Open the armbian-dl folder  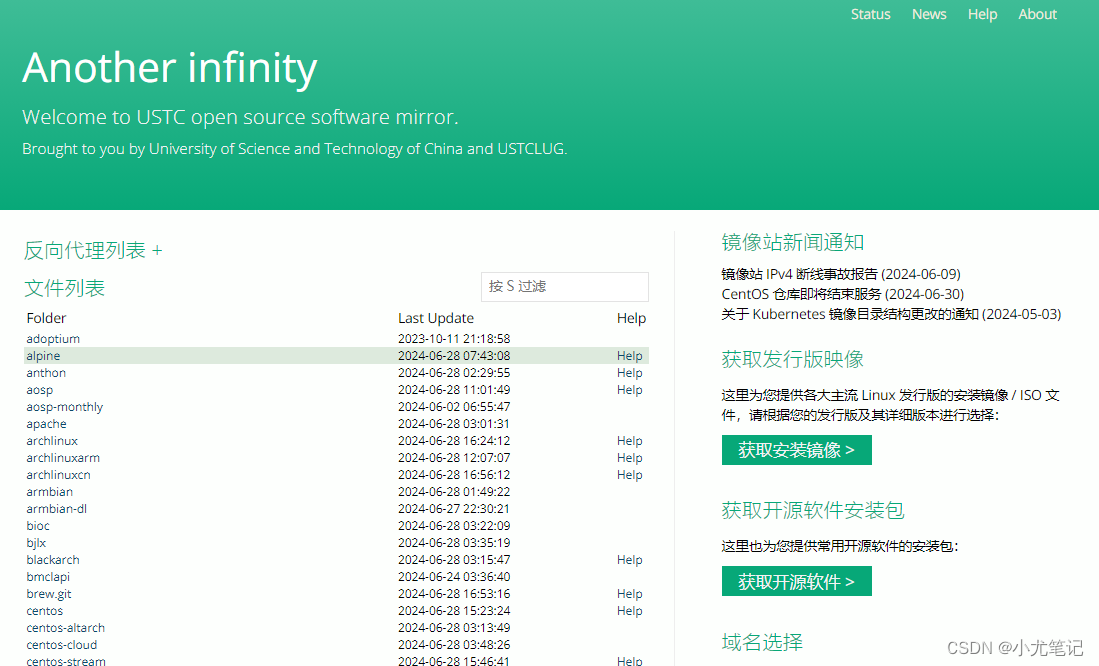(56, 509)
